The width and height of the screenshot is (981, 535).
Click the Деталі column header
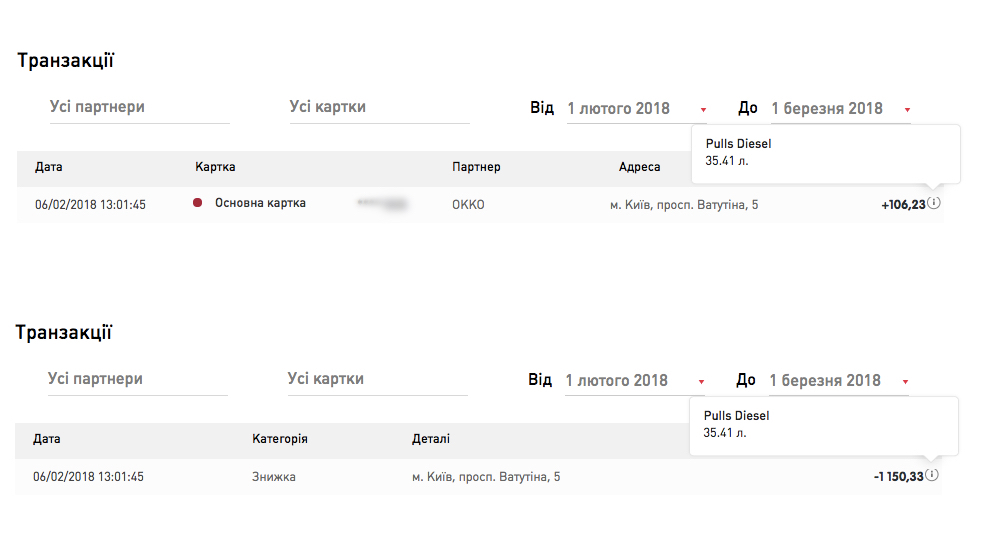(x=430, y=439)
